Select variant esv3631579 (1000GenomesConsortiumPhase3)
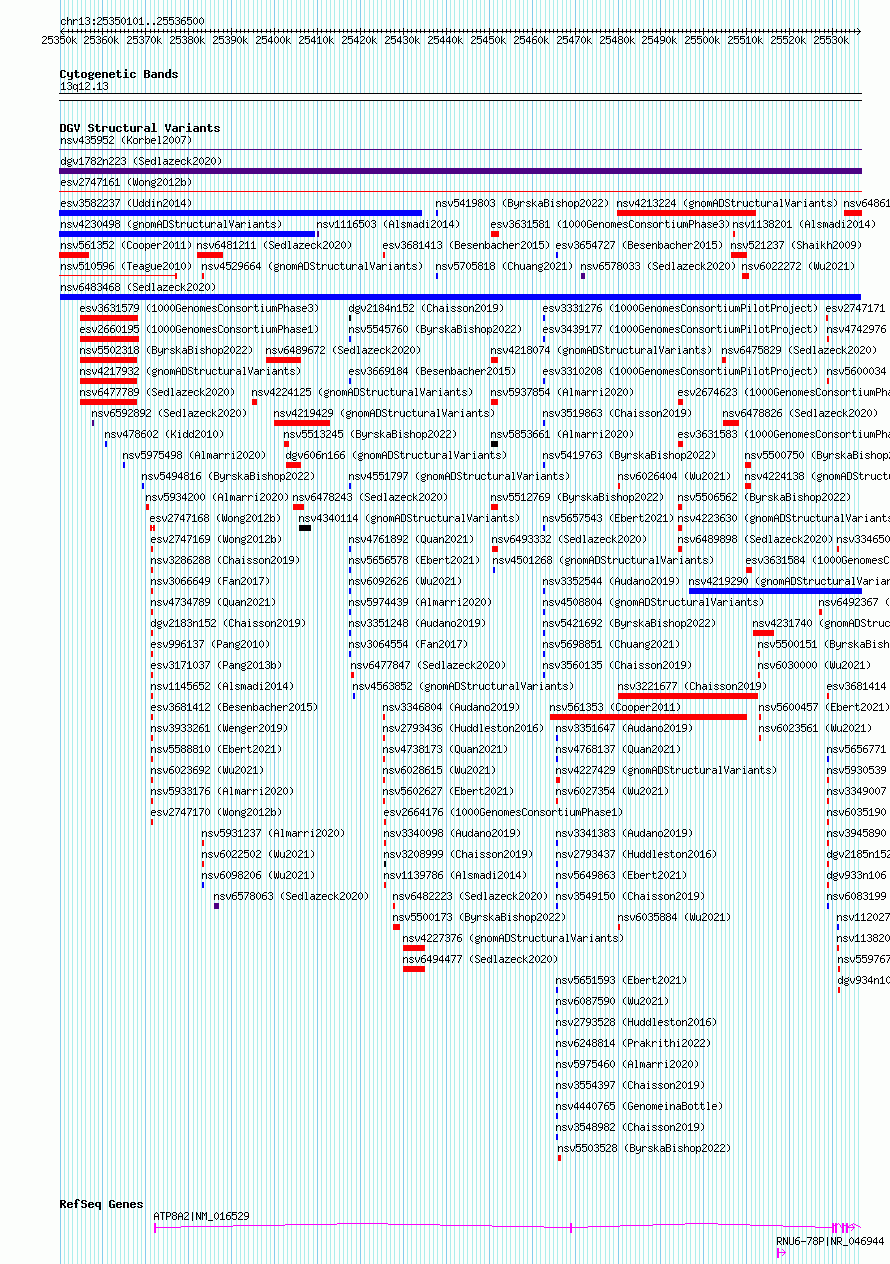 (199, 309)
